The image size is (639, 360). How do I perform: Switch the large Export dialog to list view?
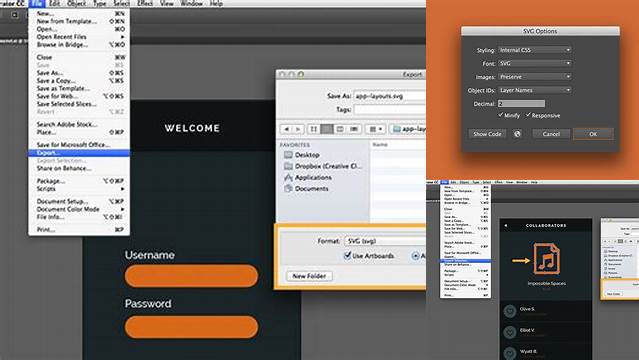pyautogui.click(x=327, y=129)
